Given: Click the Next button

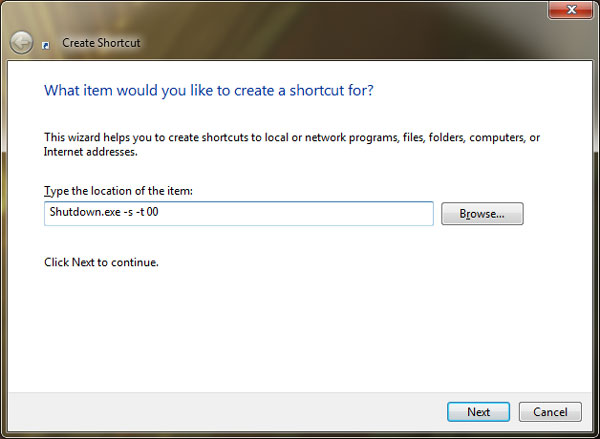Looking at the screenshot, I should [478, 412].
